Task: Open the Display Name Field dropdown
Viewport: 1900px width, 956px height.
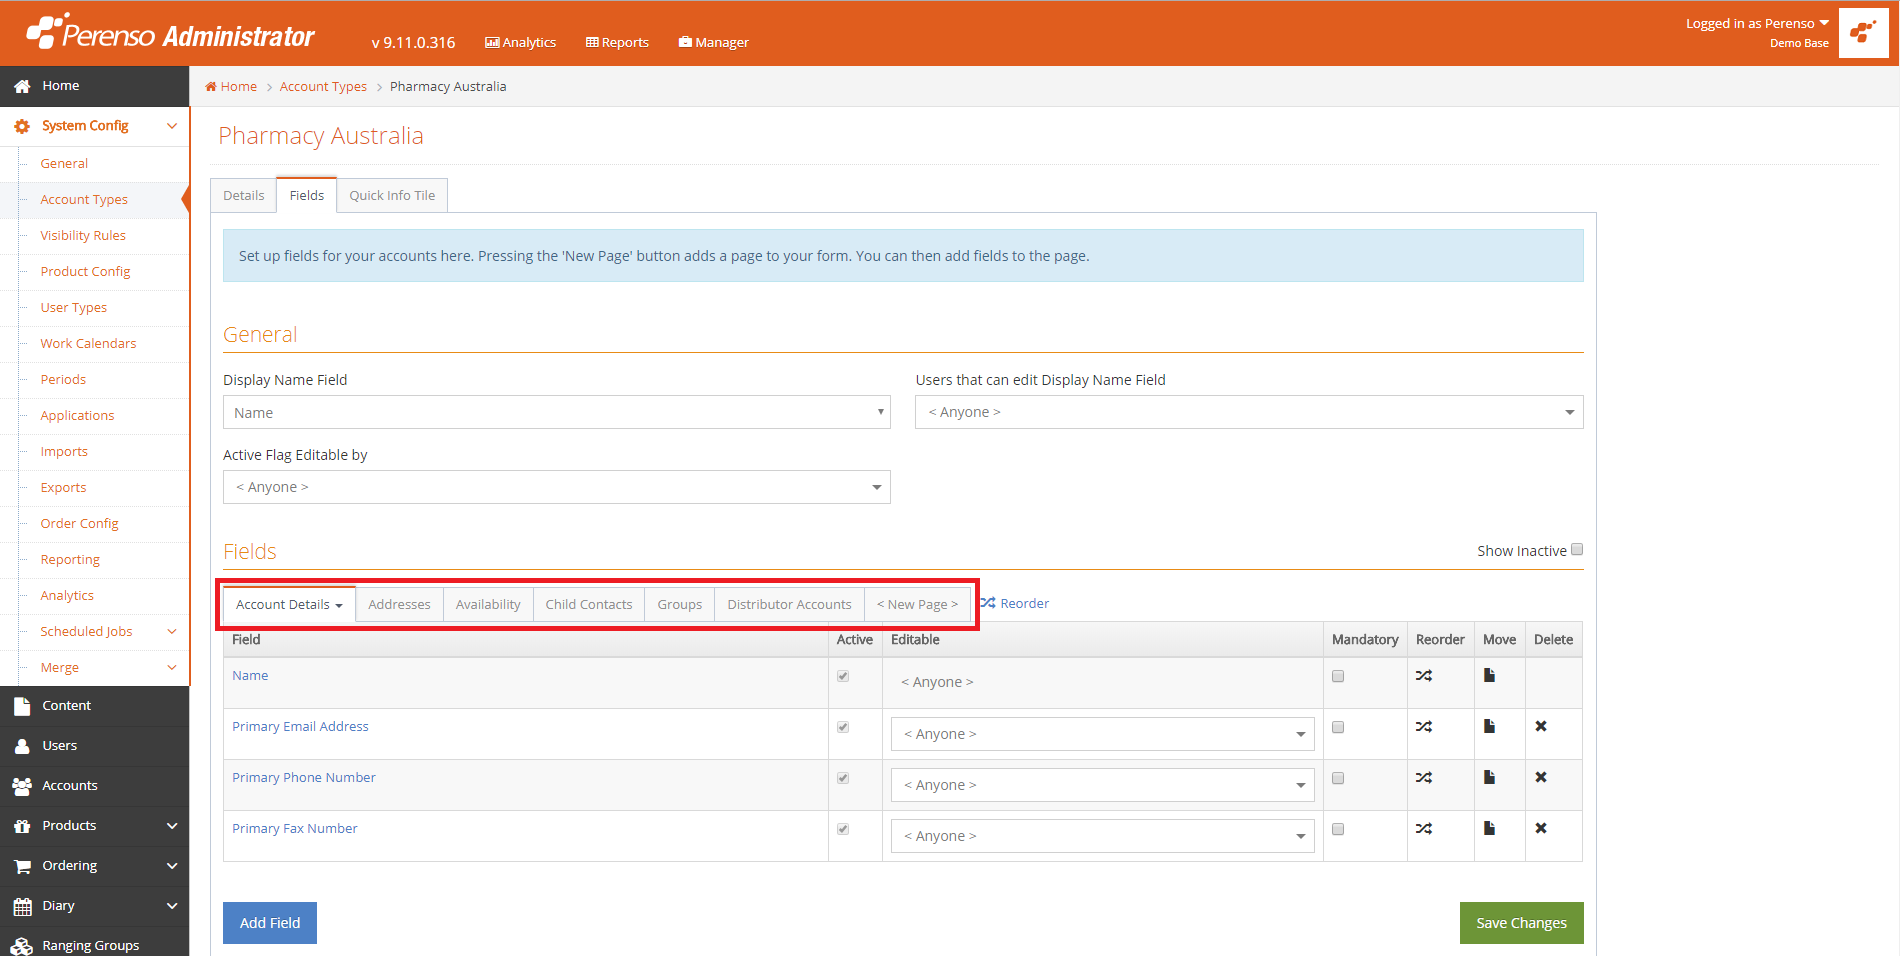Action: coord(556,412)
